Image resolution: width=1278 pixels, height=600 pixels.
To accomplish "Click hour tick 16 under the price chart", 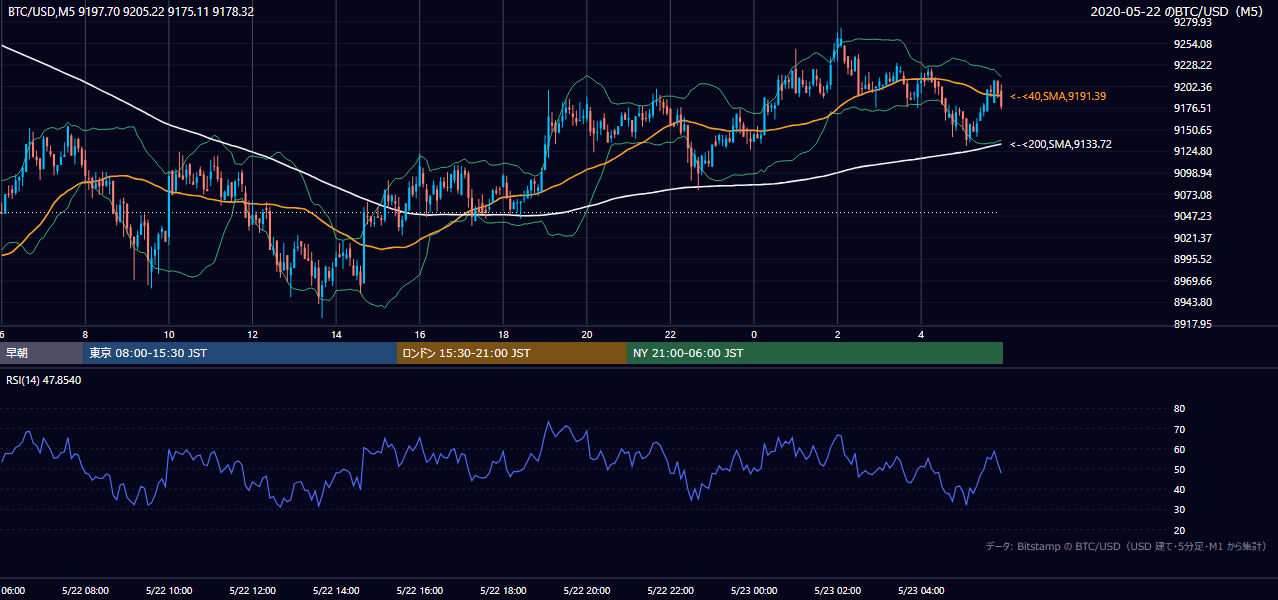I will (420, 335).
